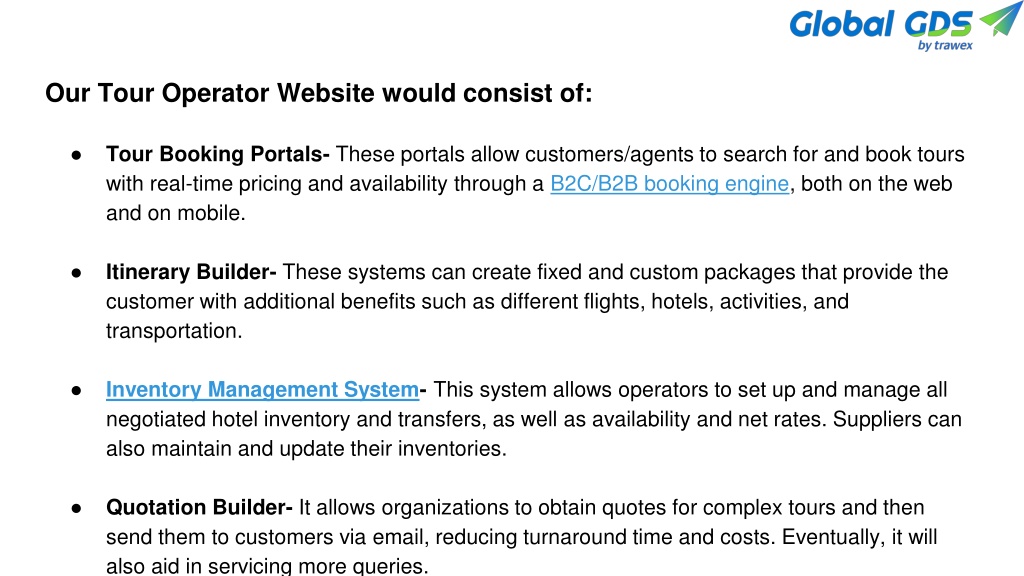Click the bullet before Itinerary Builder

pos(76,273)
